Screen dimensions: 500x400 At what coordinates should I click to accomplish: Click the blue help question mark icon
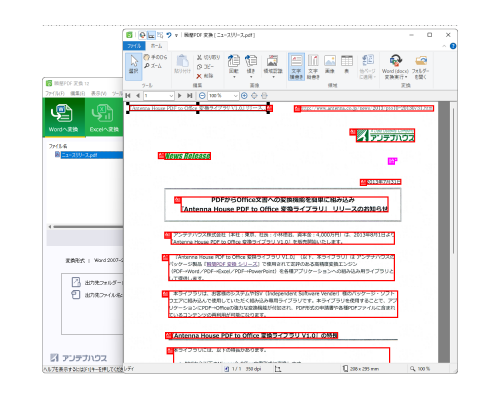453,46
